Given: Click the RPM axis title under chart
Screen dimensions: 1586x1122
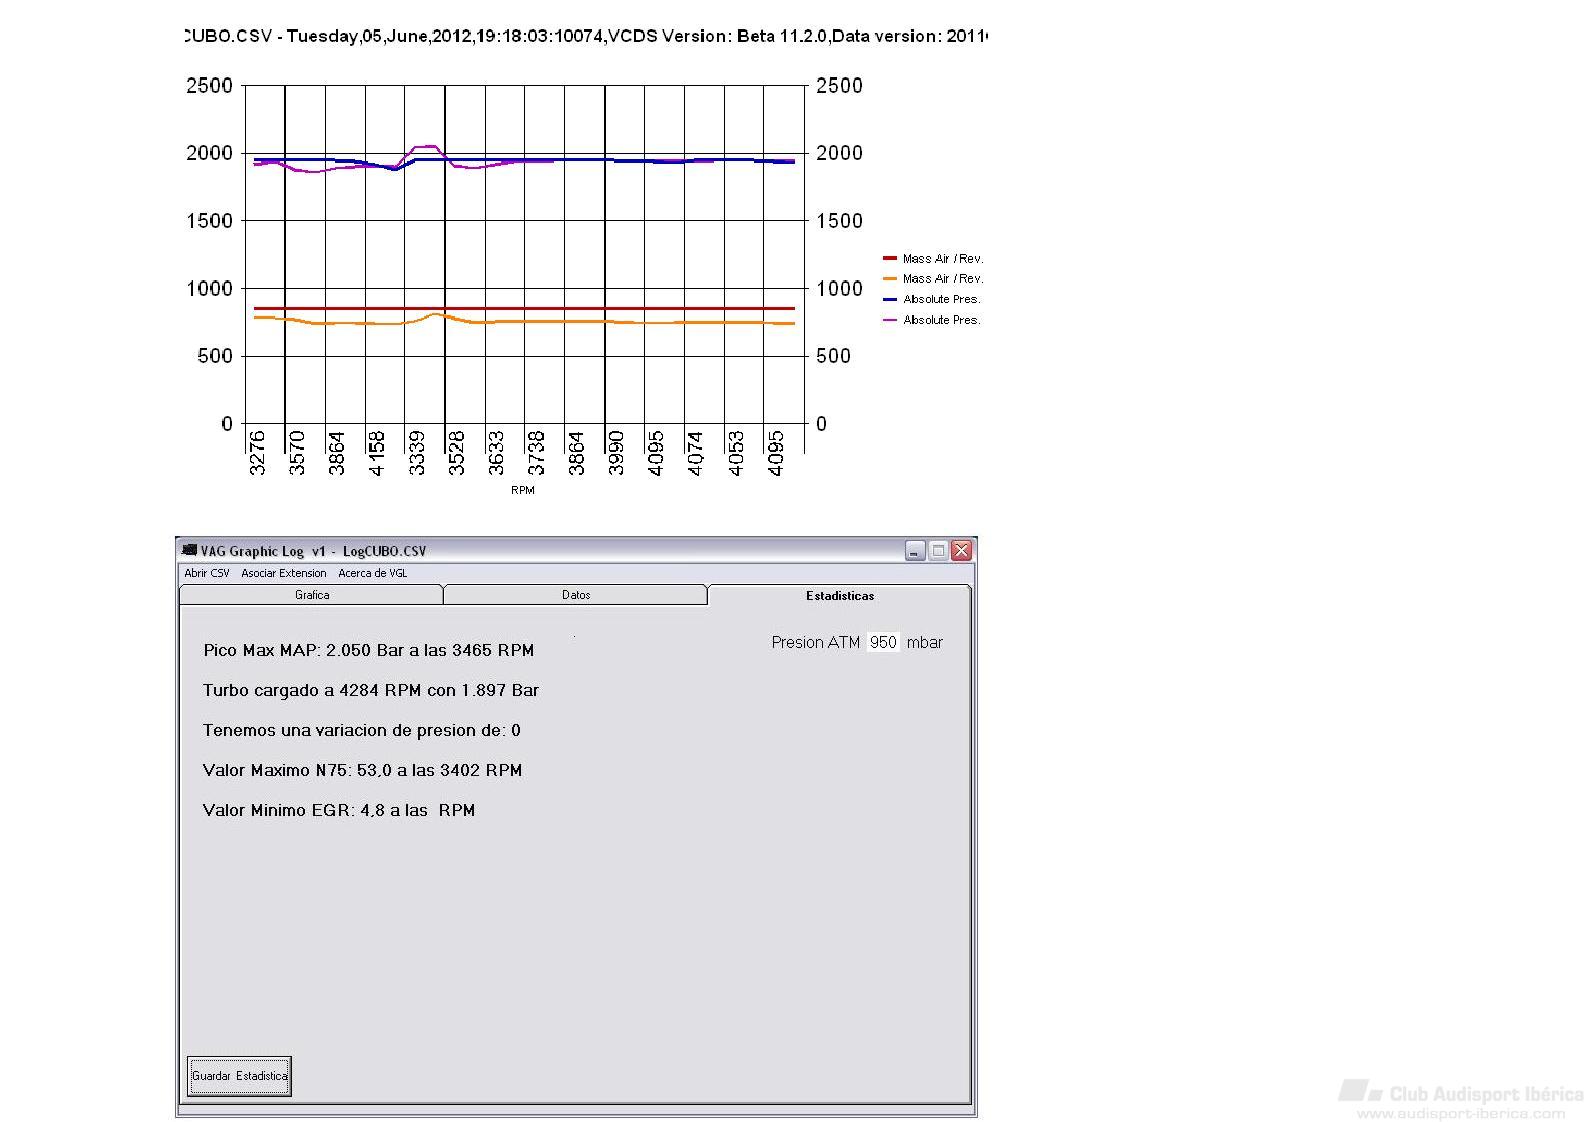Looking at the screenshot, I should (523, 490).
